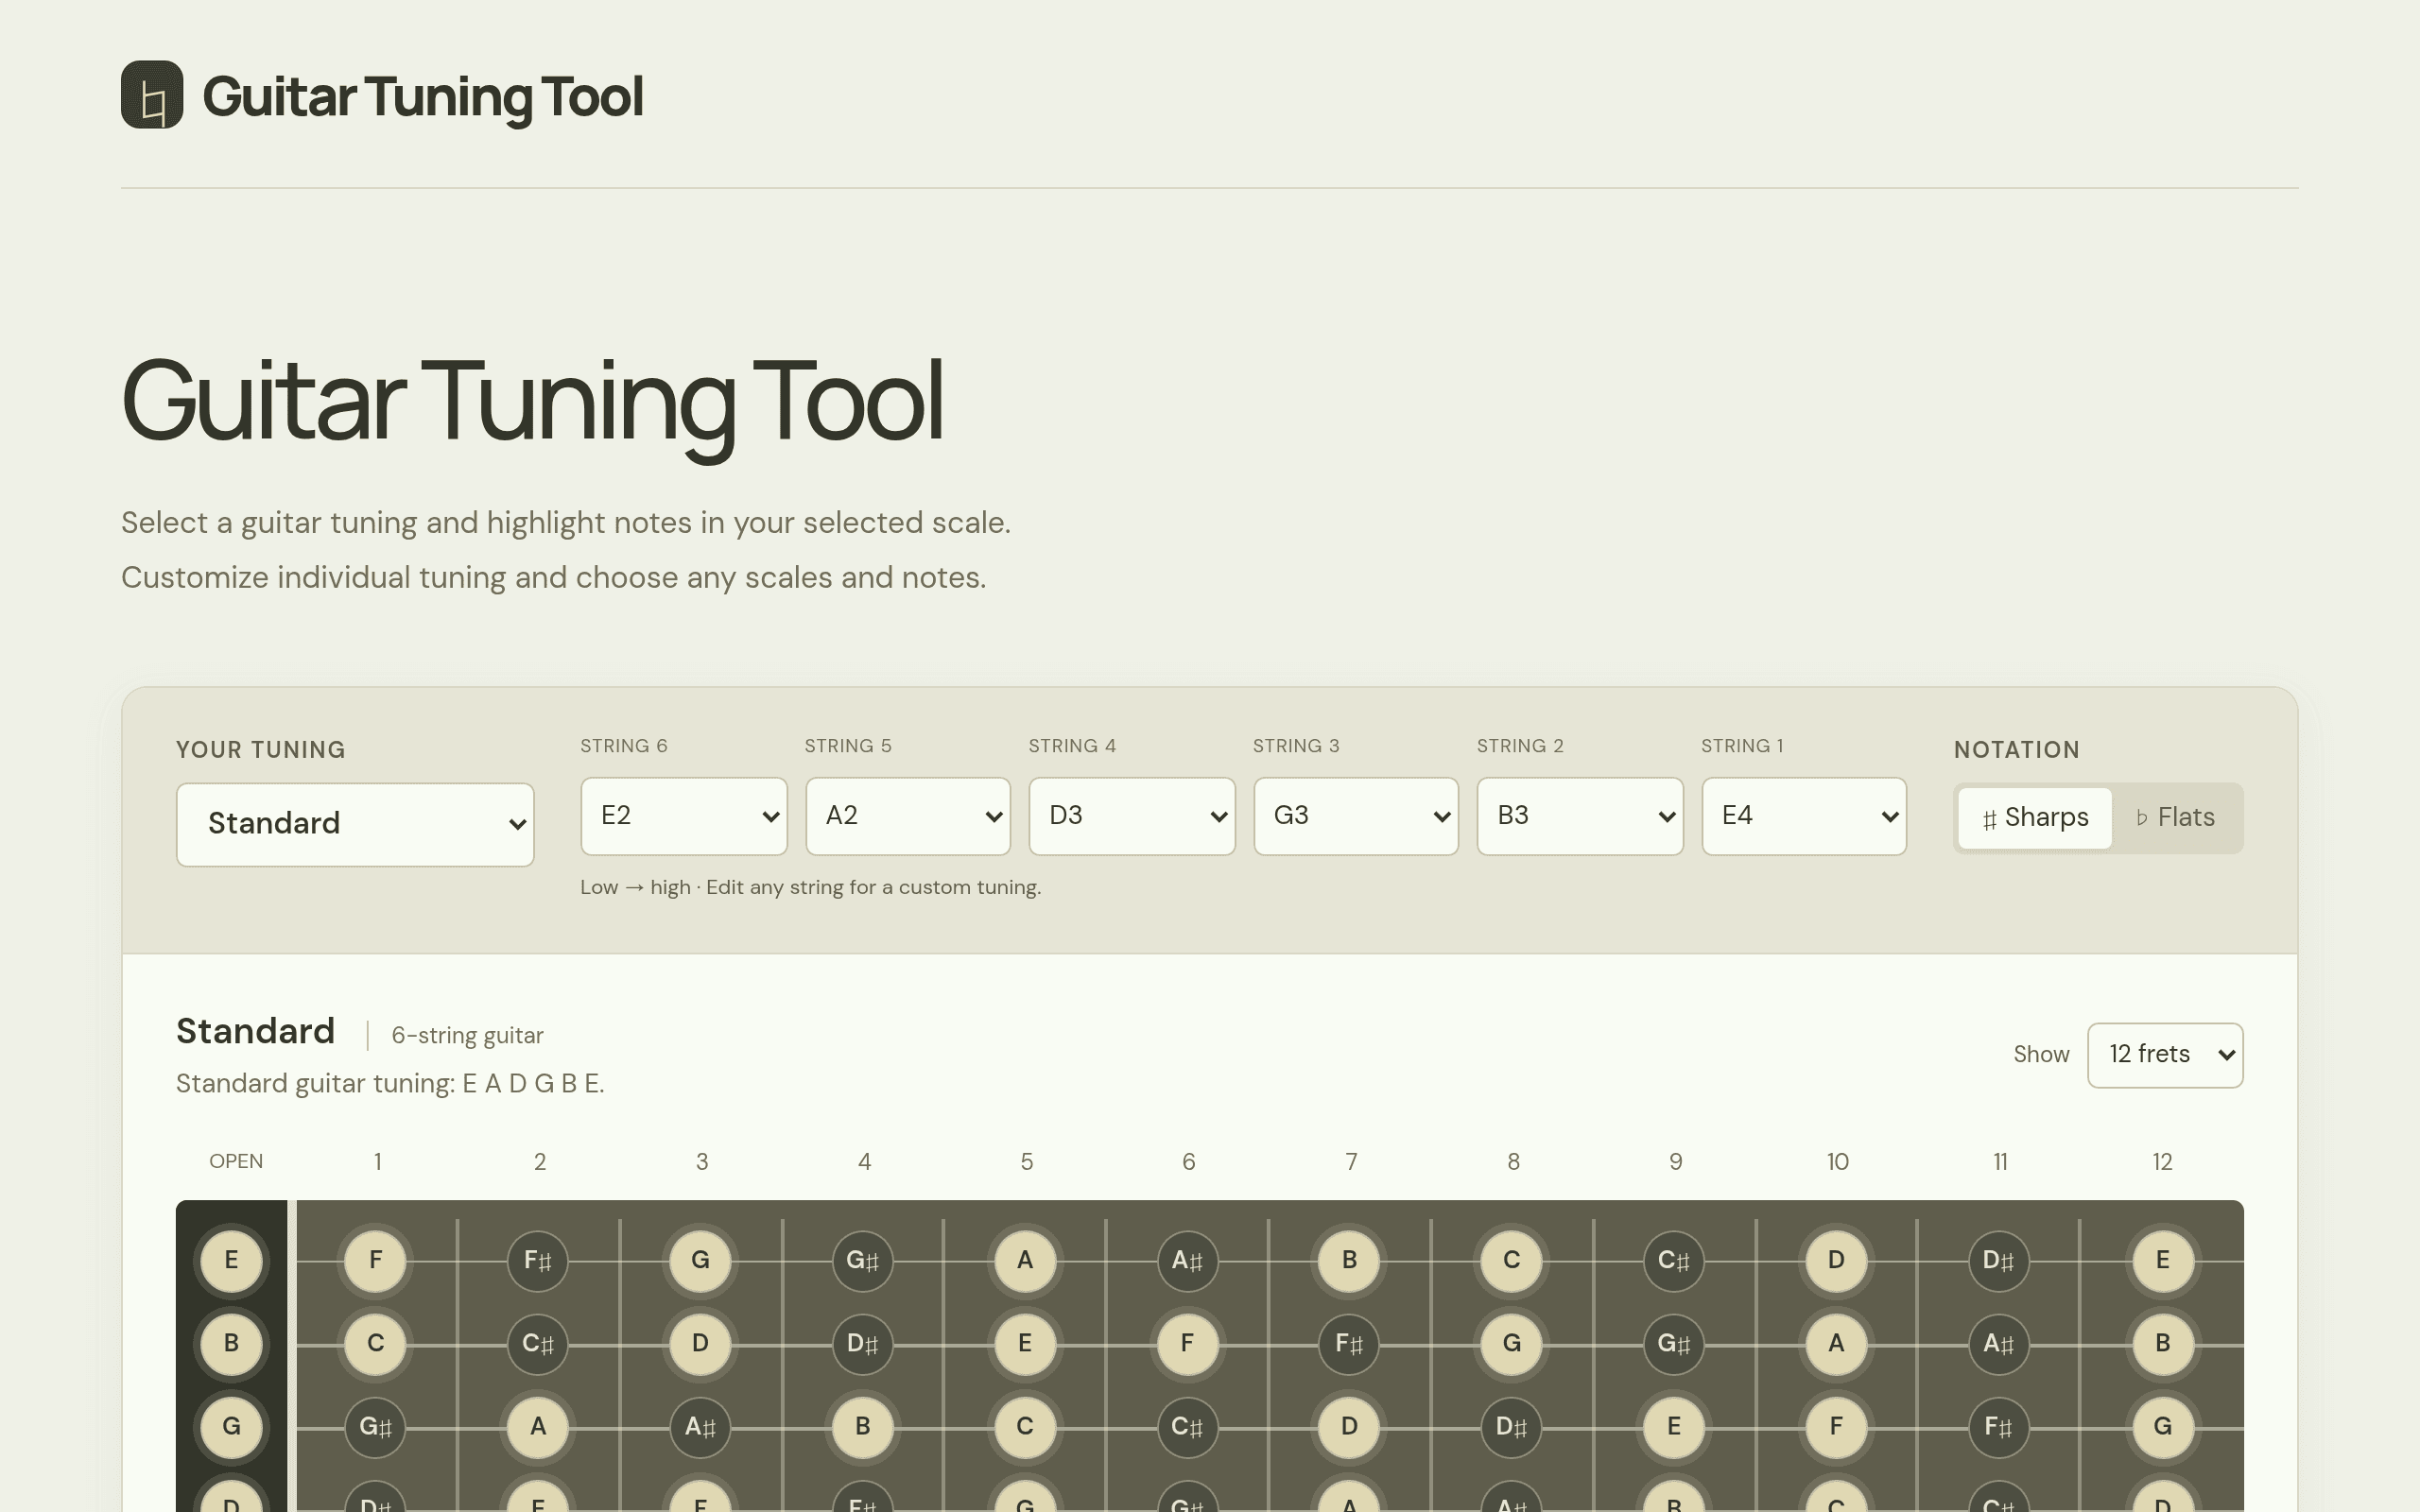This screenshot has width=2420, height=1512.
Task: Click C♯ note at fret 2 on B string
Action: click(537, 1343)
